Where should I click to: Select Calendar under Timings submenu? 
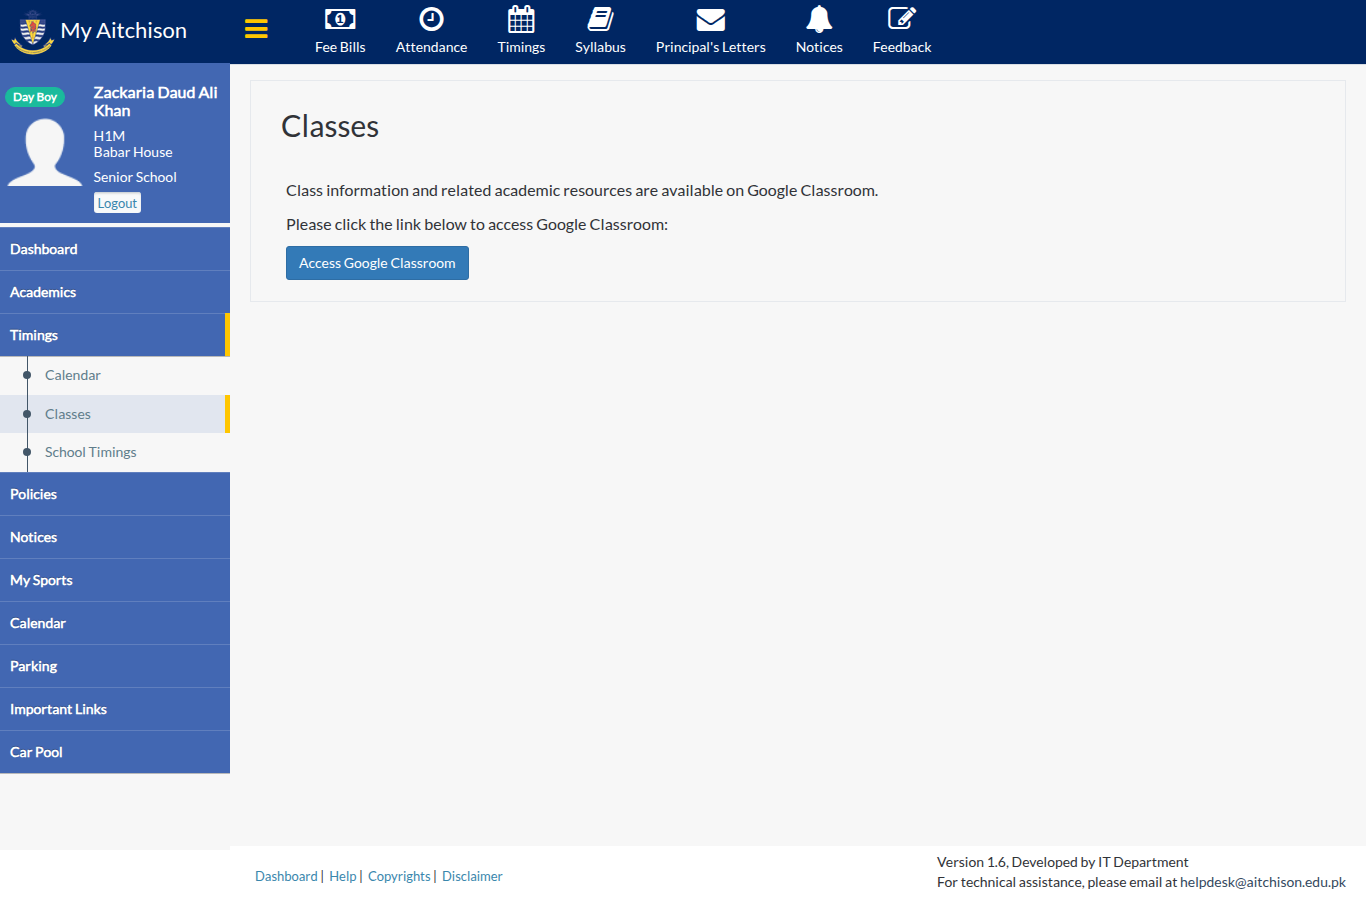pyautogui.click(x=115, y=375)
